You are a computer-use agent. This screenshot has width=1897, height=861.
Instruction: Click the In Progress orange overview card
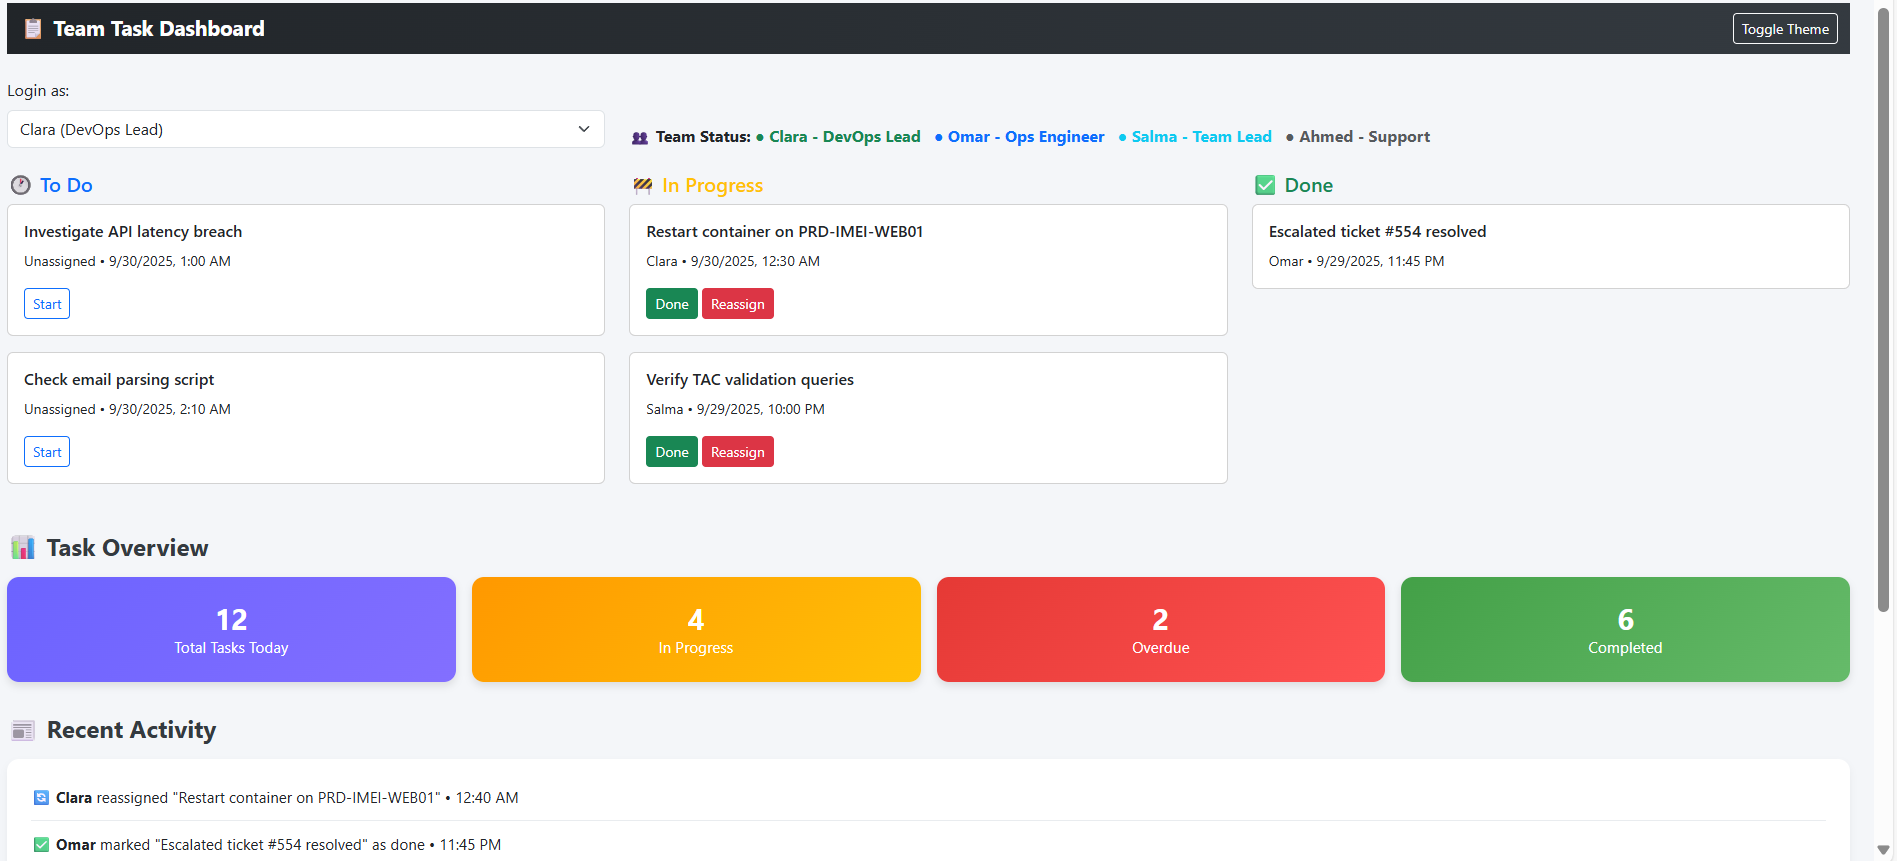tap(696, 630)
